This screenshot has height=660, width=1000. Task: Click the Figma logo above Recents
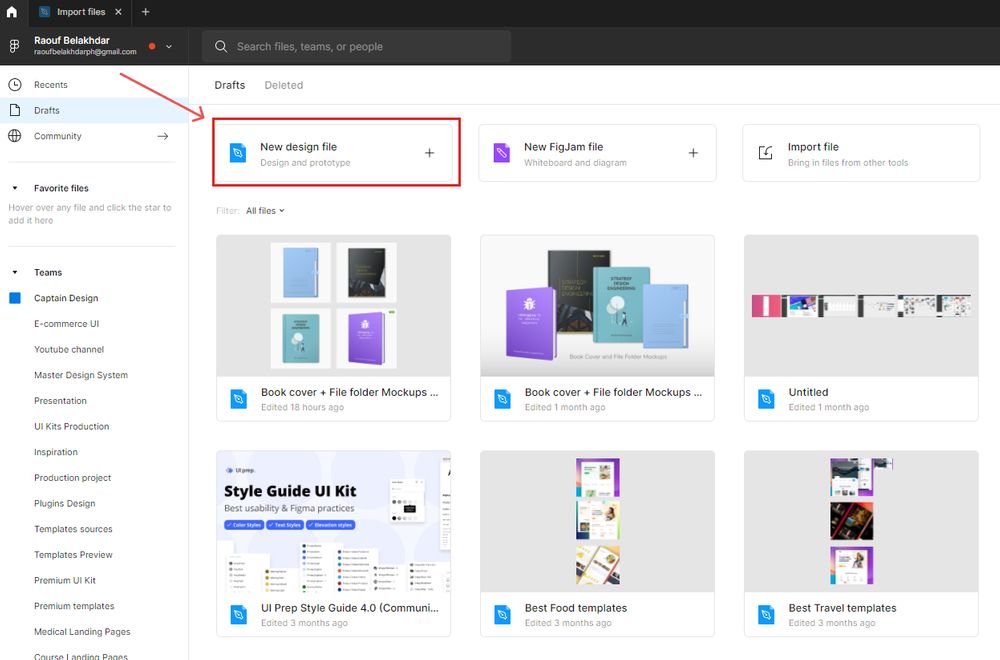point(14,45)
